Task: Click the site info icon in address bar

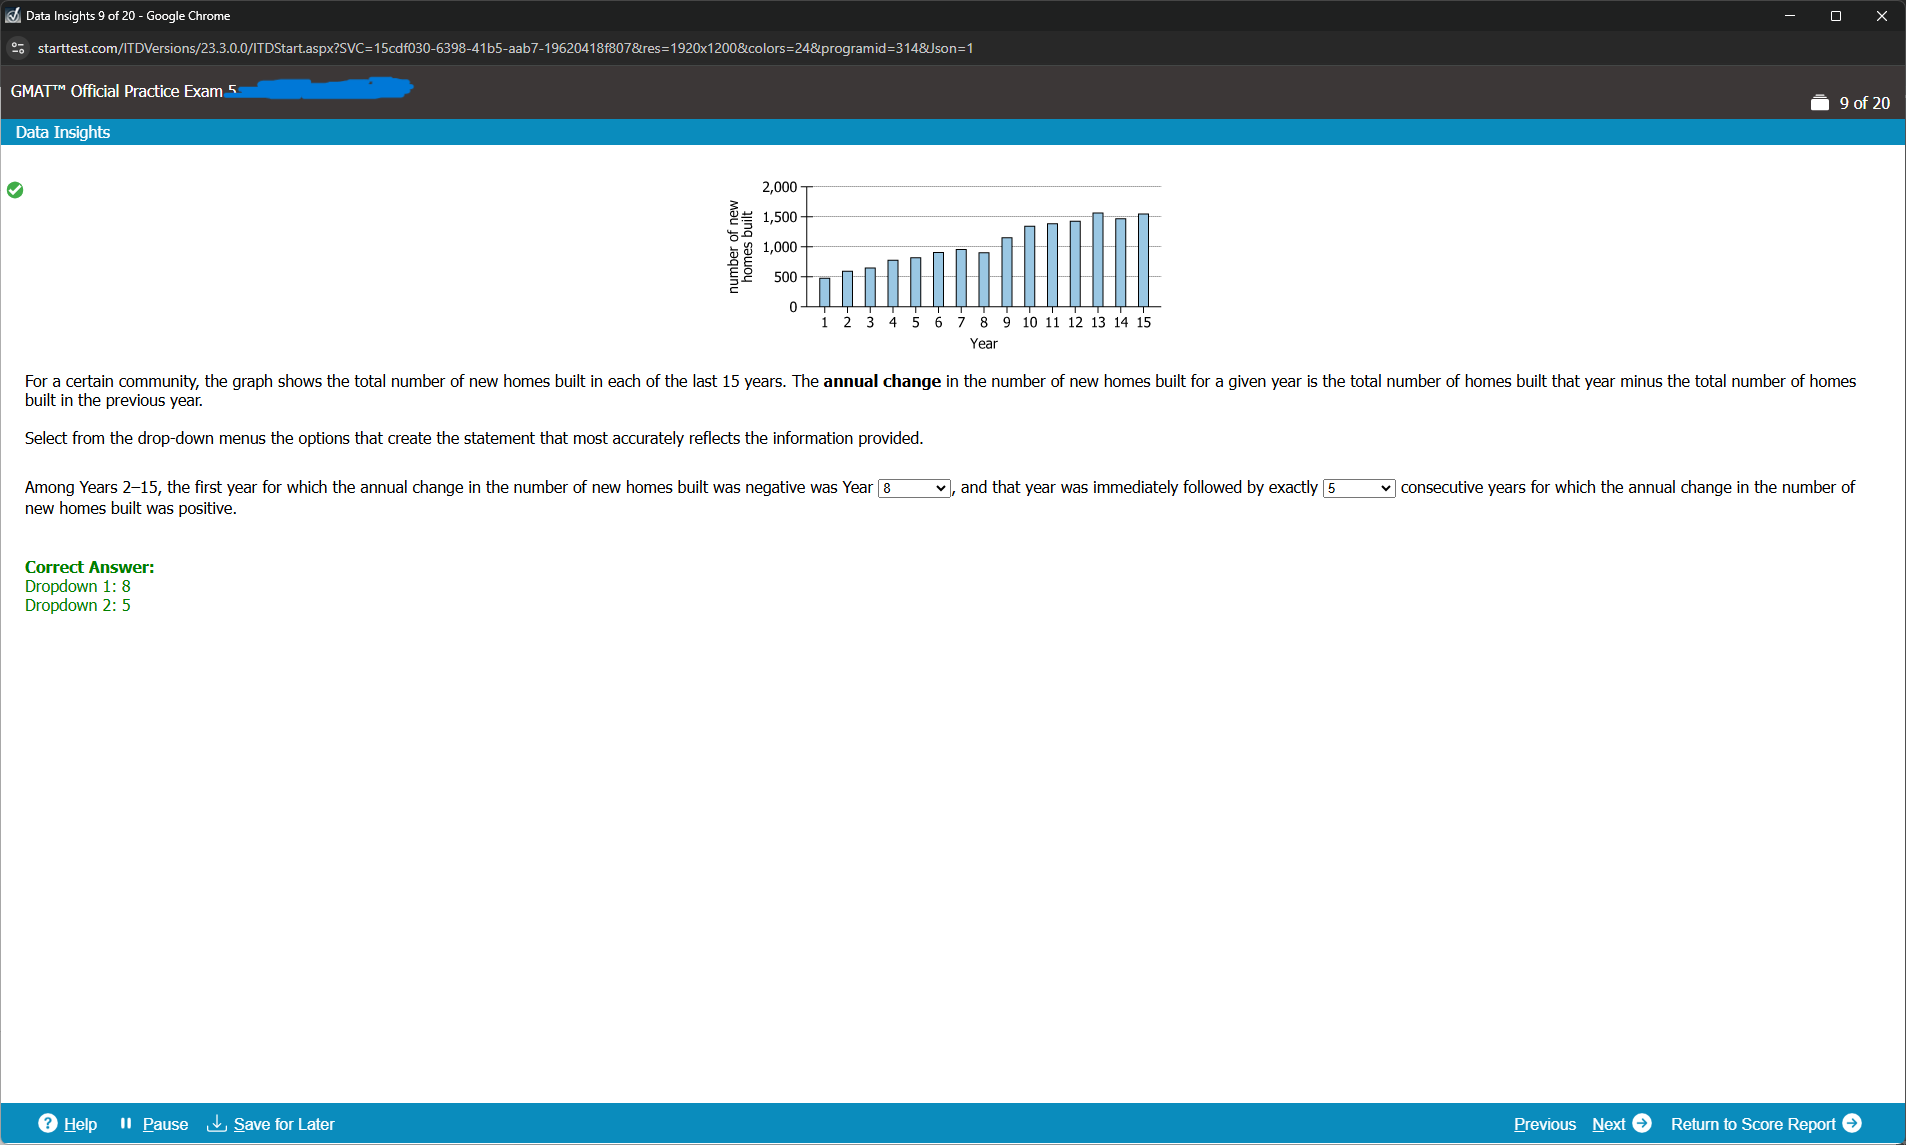Action: [18, 48]
